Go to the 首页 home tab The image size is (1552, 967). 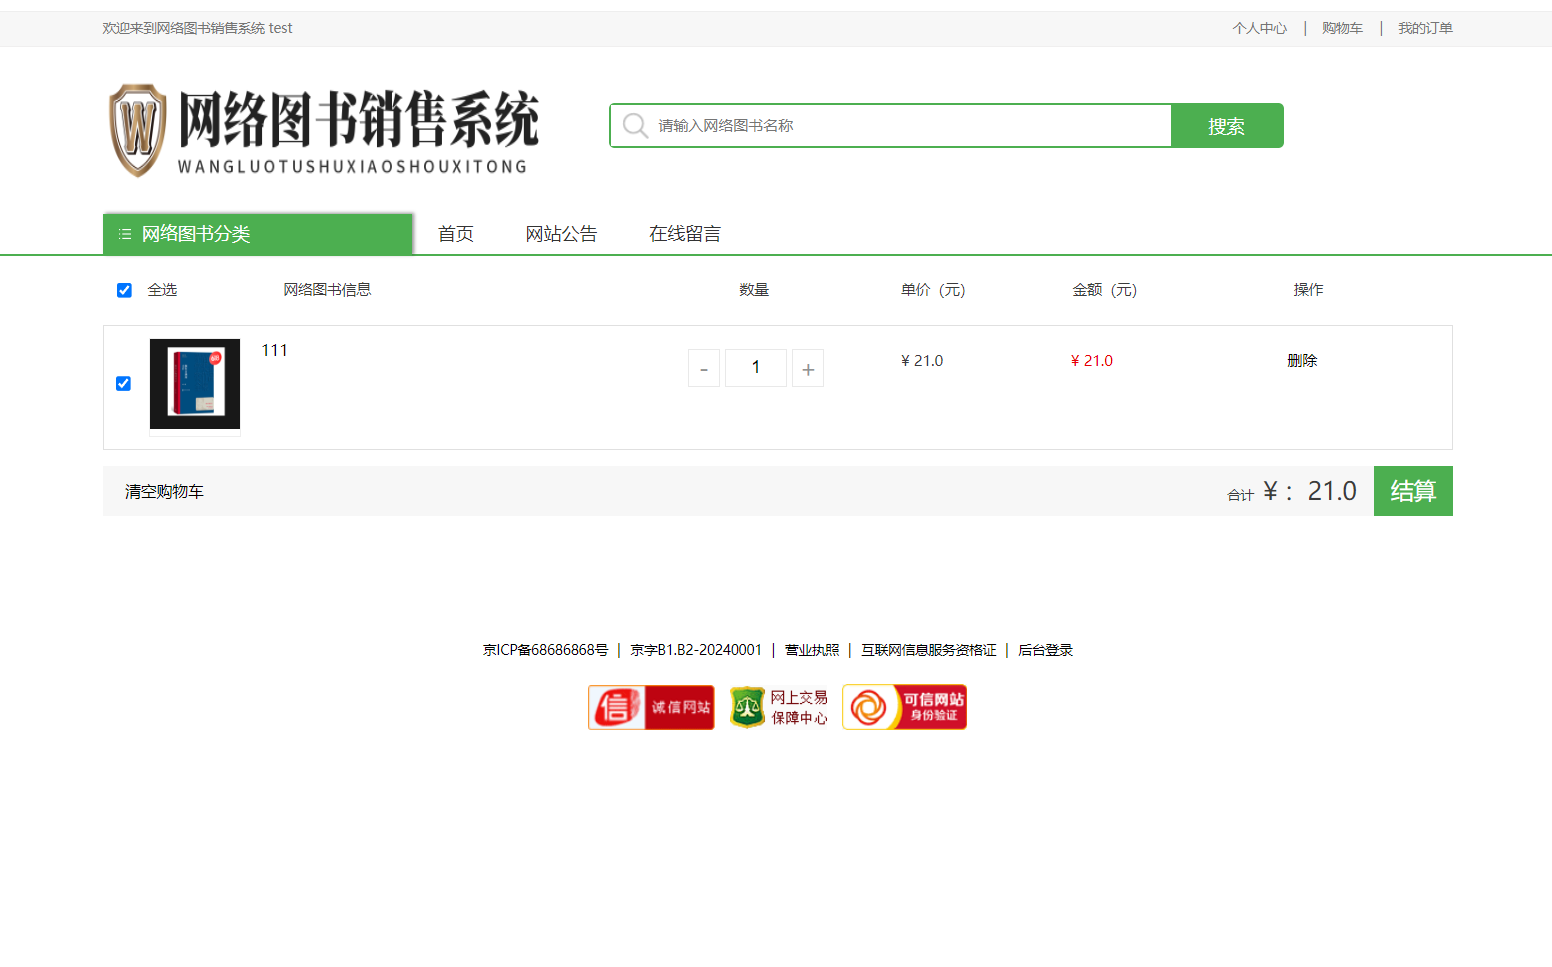tap(456, 234)
